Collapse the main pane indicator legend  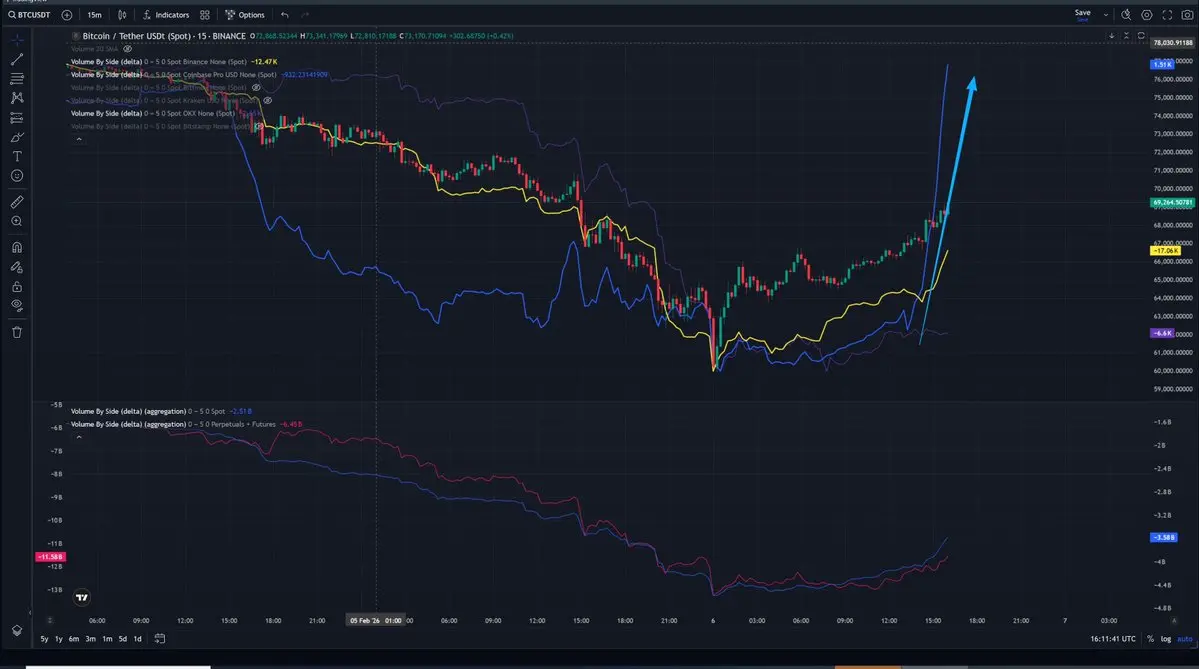click(x=79, y=139)
